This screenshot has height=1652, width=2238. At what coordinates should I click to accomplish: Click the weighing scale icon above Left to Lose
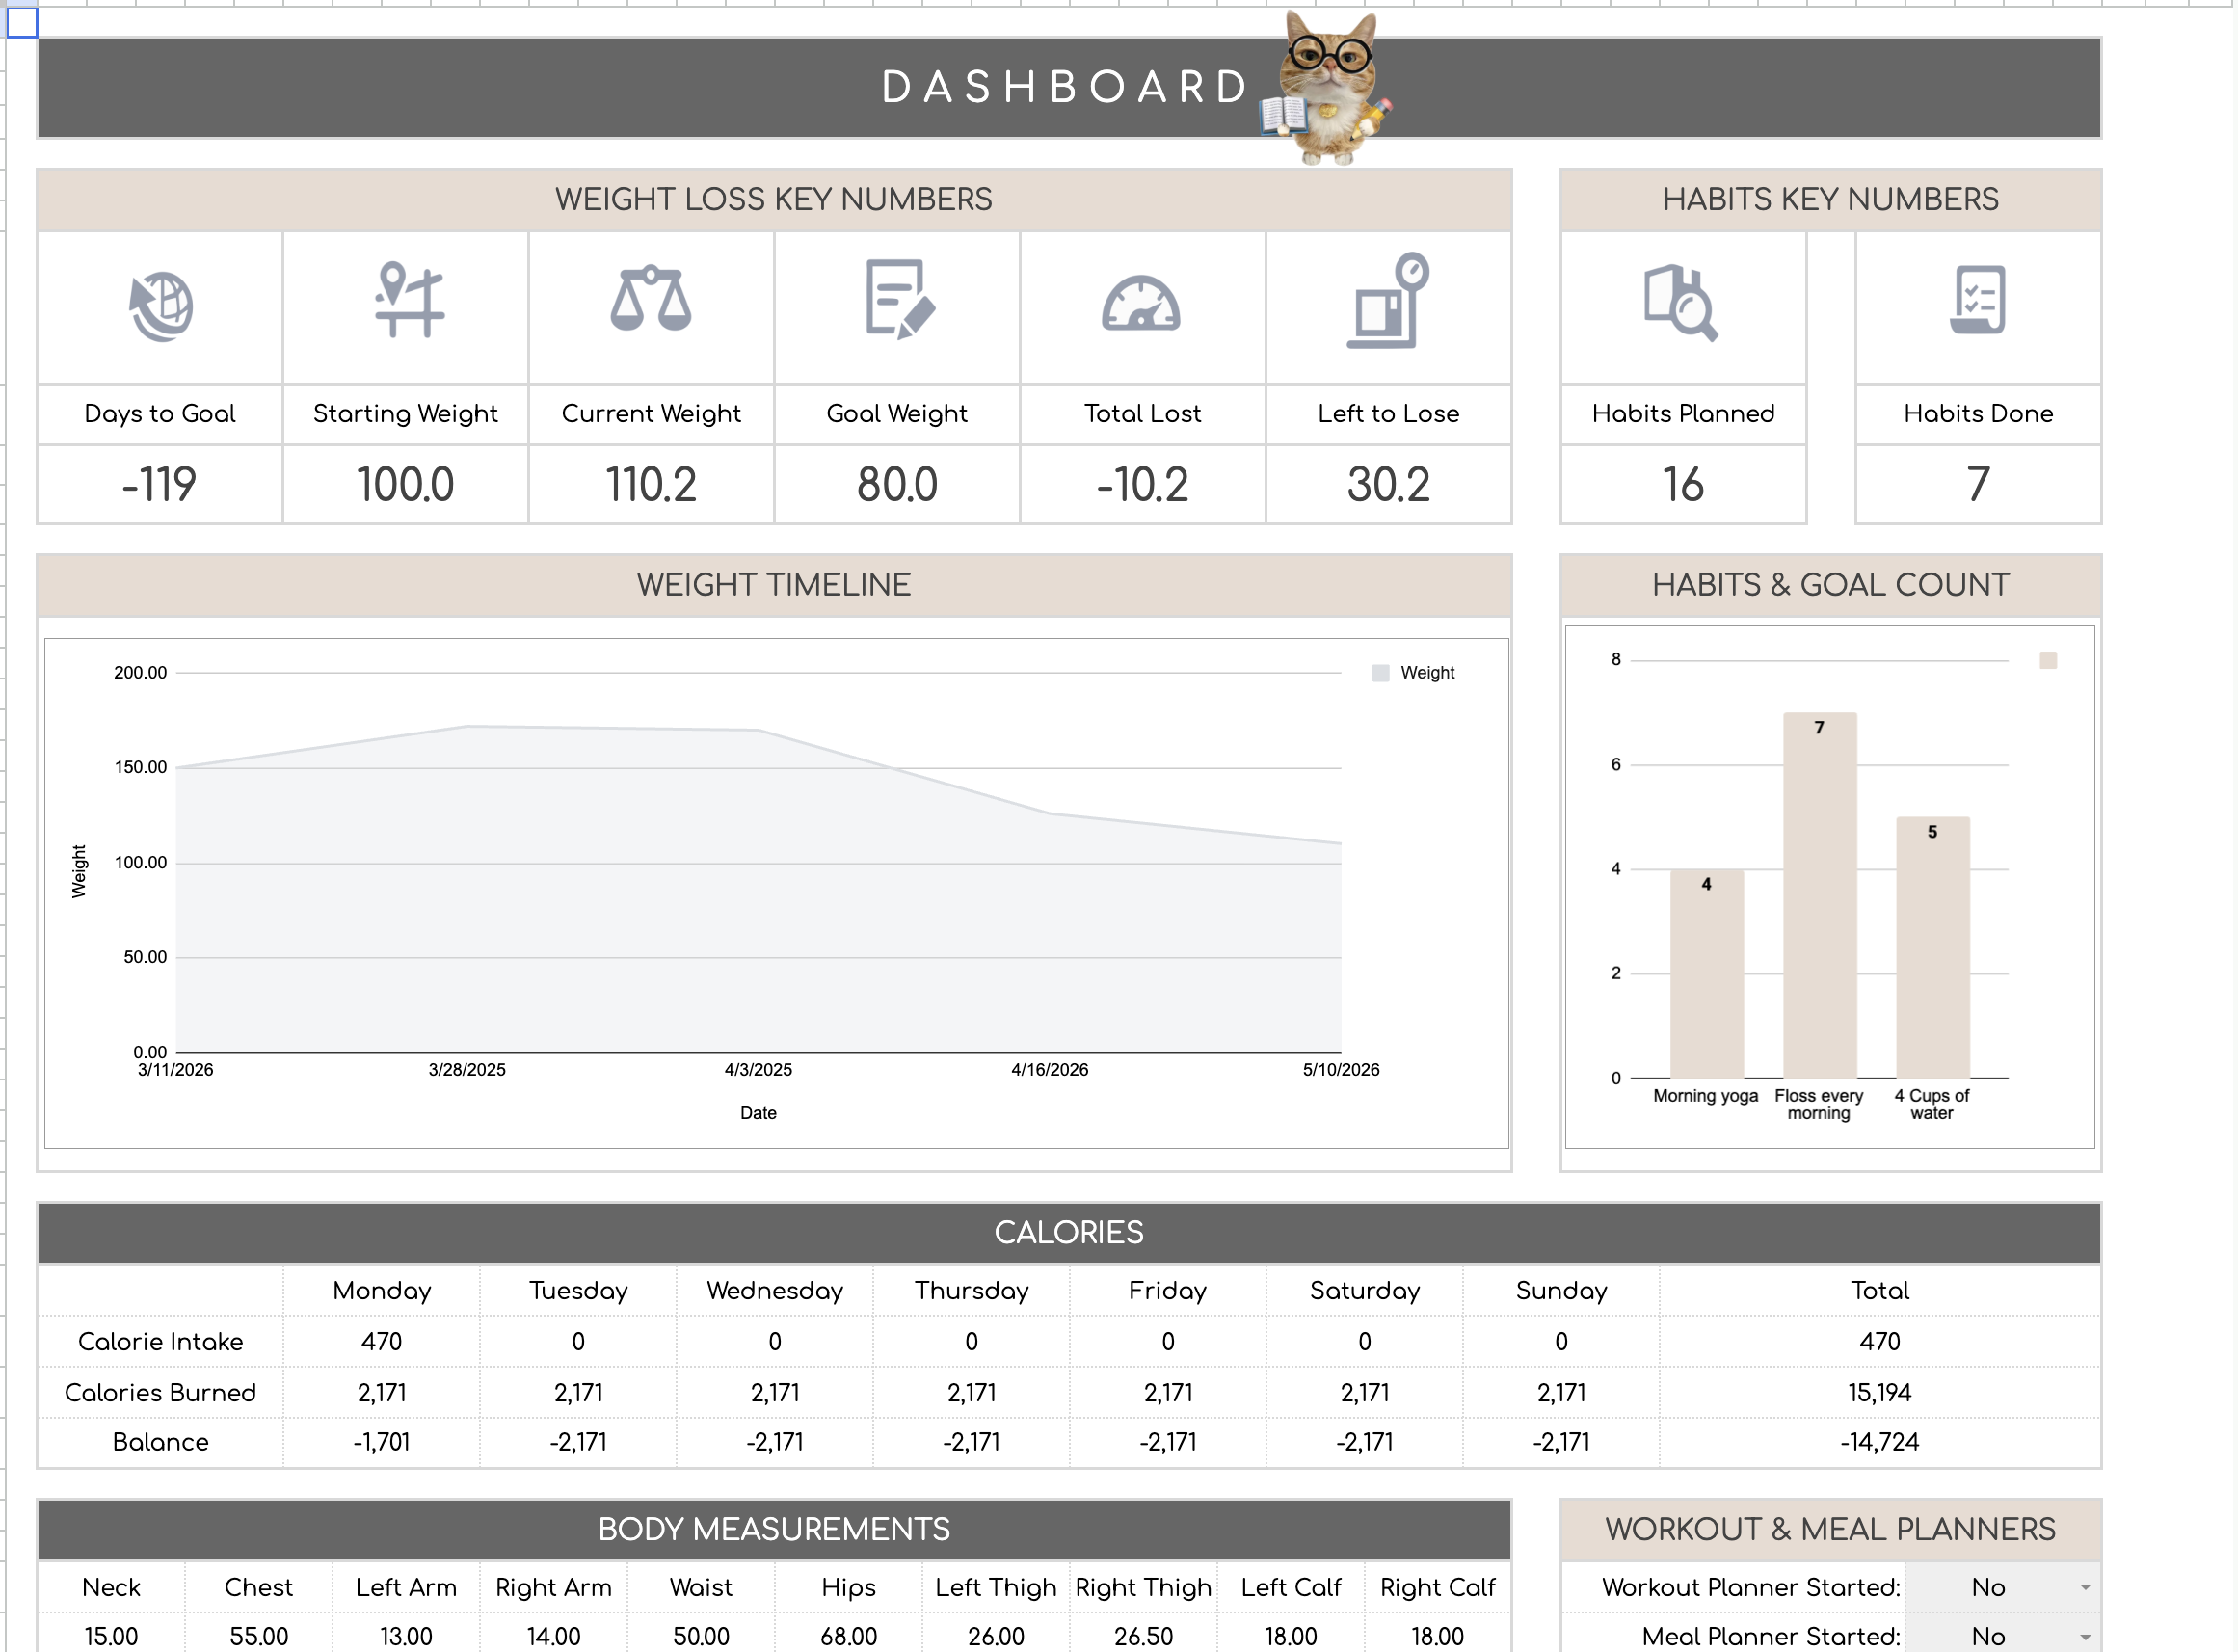click(x=1388, y=300)
